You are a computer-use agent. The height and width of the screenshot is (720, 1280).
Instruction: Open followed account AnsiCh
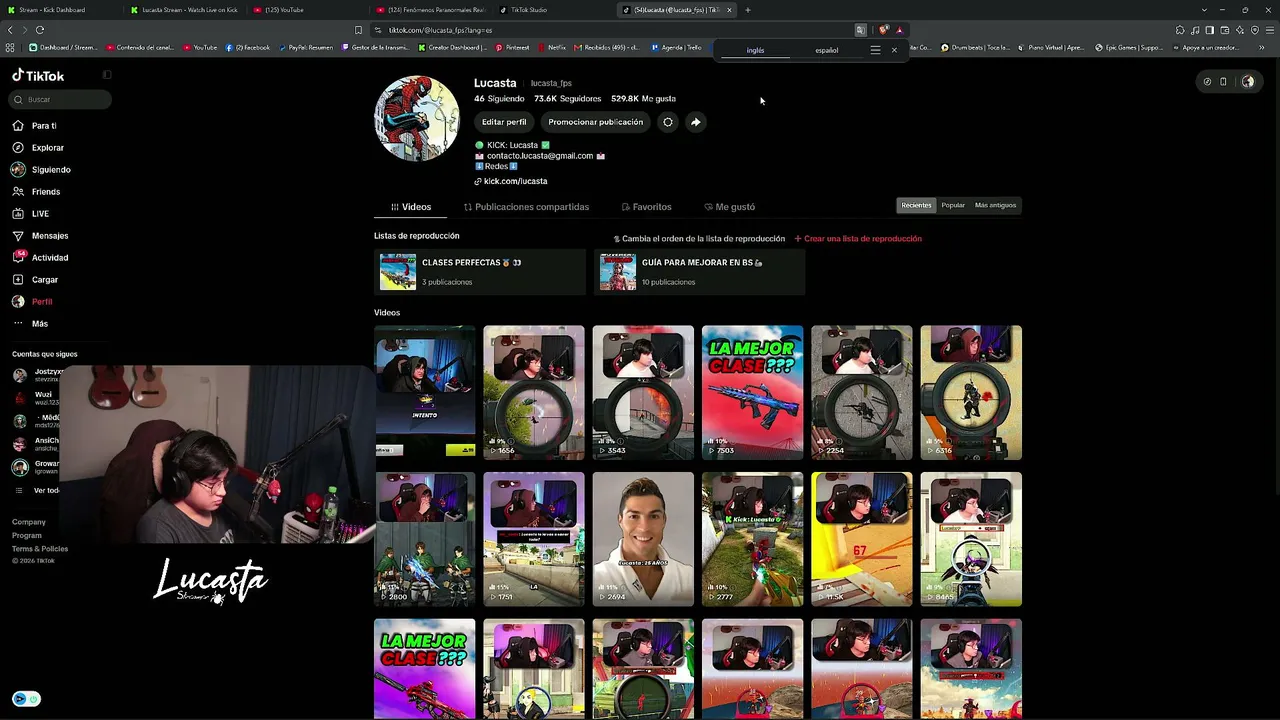pyautogui.click(x=38, y=444)
